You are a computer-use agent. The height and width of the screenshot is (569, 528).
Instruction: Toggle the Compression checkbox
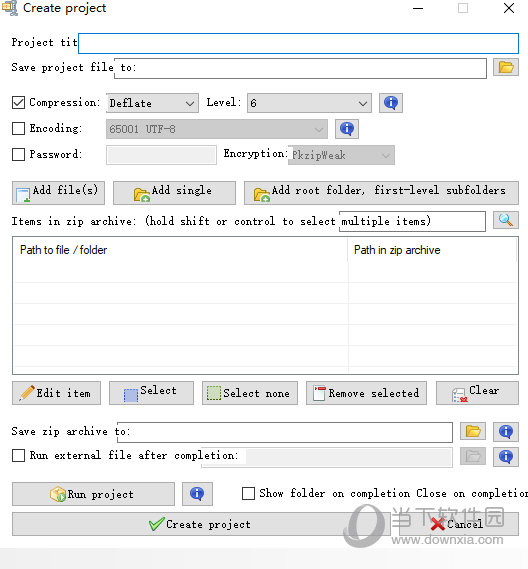click(19, 102)
